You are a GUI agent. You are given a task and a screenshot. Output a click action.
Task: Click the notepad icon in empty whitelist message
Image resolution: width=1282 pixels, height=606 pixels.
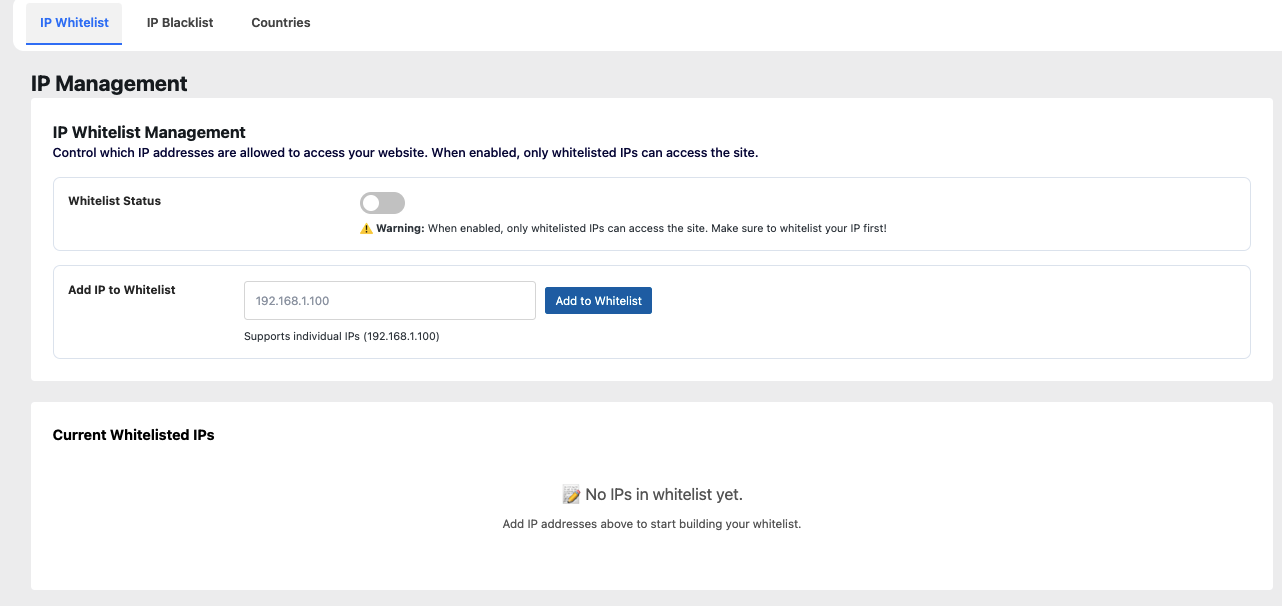point(571,494)
